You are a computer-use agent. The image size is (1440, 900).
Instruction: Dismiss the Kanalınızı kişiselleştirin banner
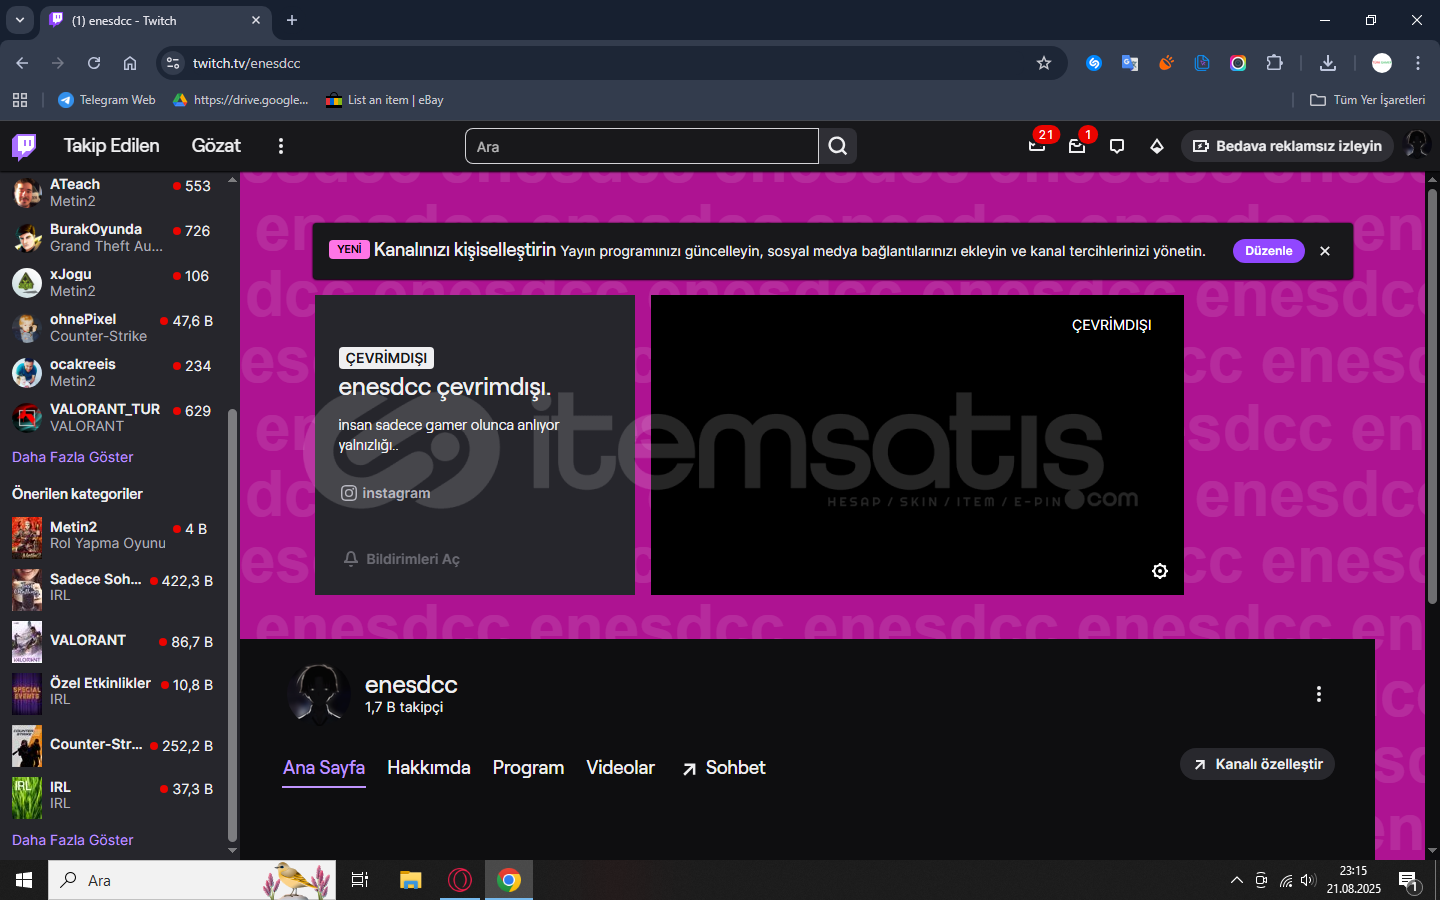tap(1325, 251)
